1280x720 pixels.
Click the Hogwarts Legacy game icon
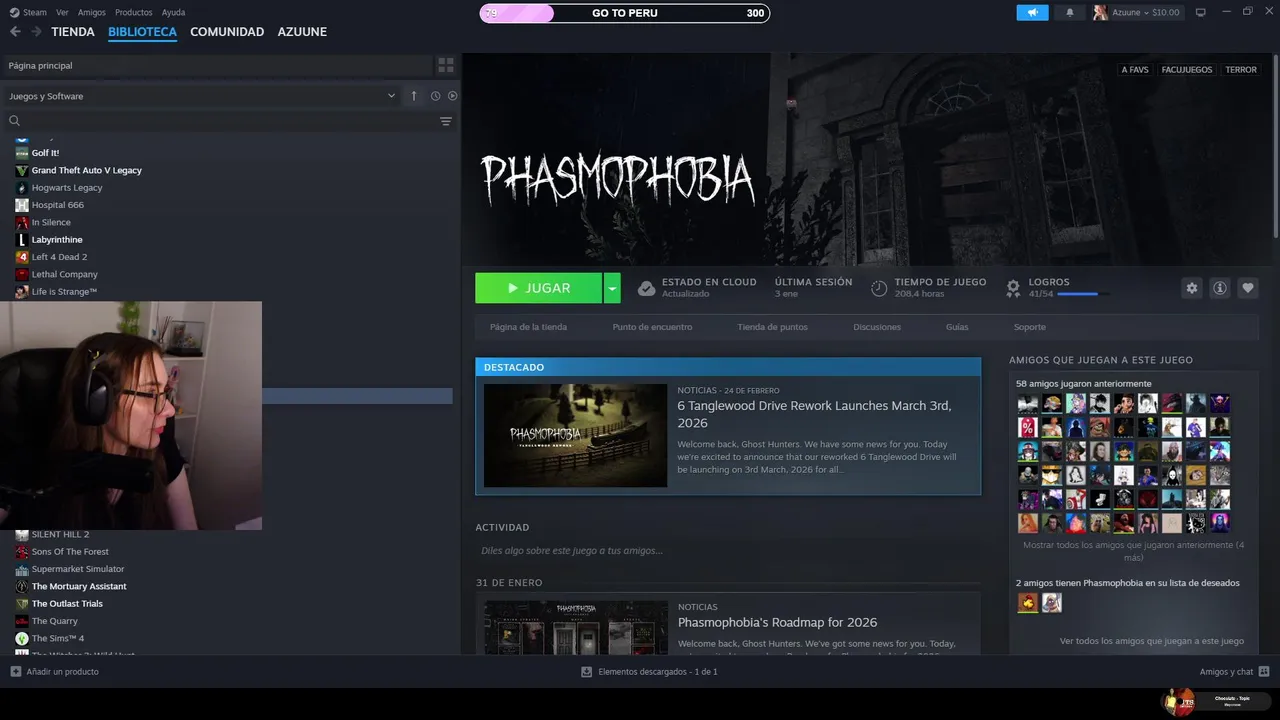tap(22, 188)
